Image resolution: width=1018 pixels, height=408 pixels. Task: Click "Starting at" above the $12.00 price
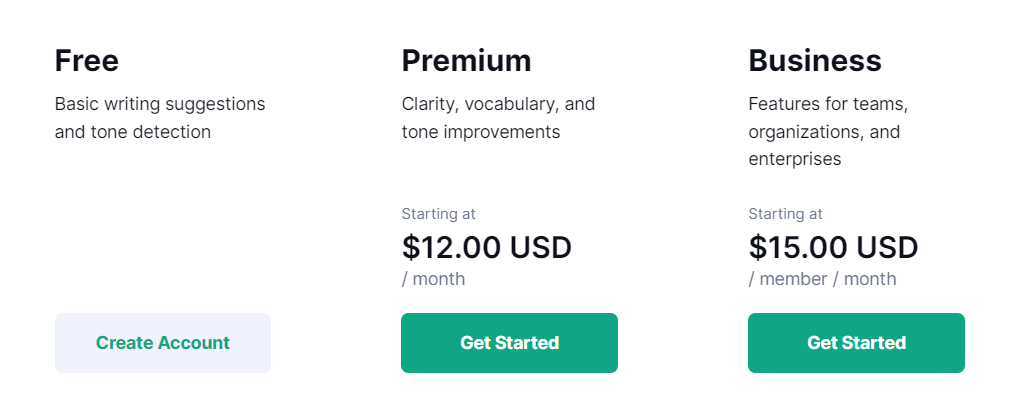click(438, 213)
